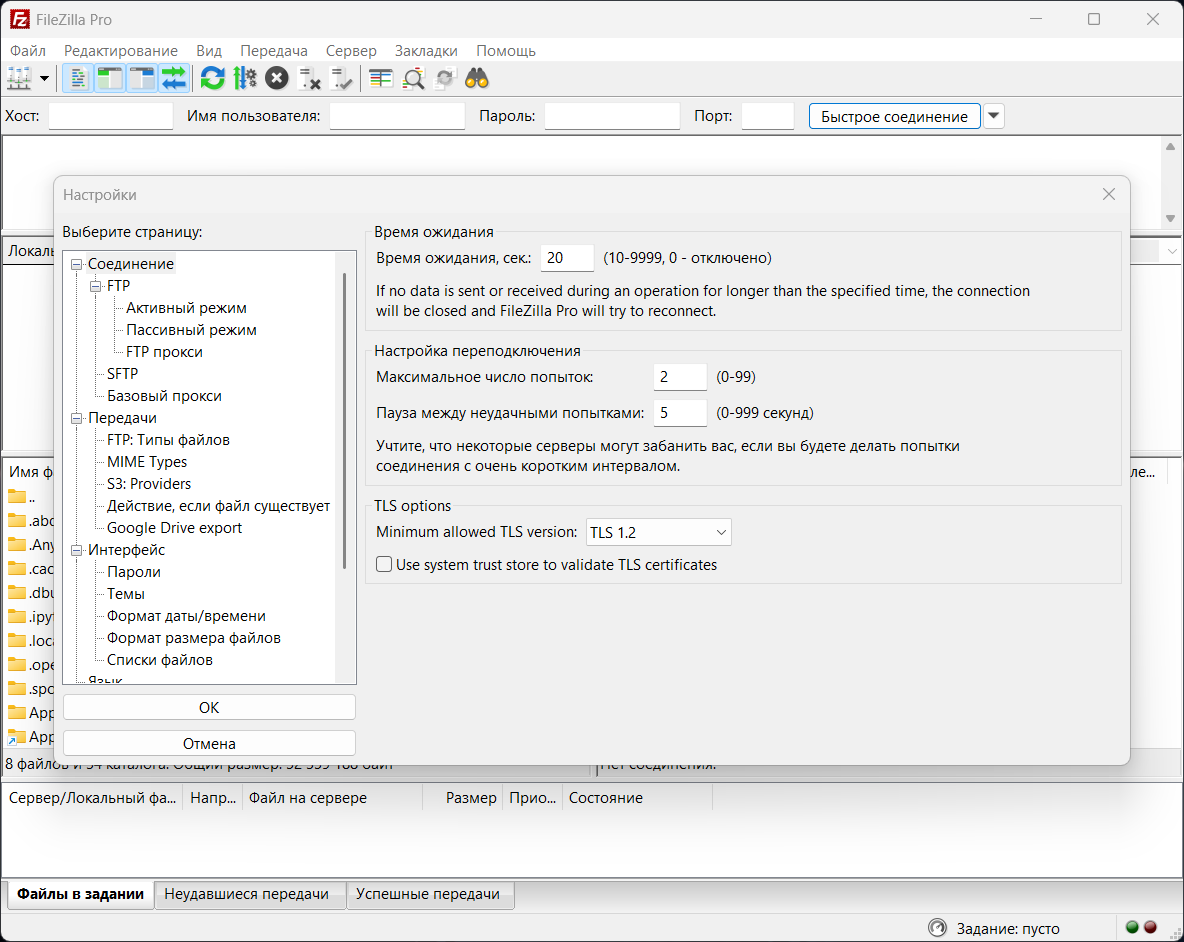This screenshot has width=1184, height=942.
Task: Click the Имя пользователя input field
Action: tap(397, 116)
